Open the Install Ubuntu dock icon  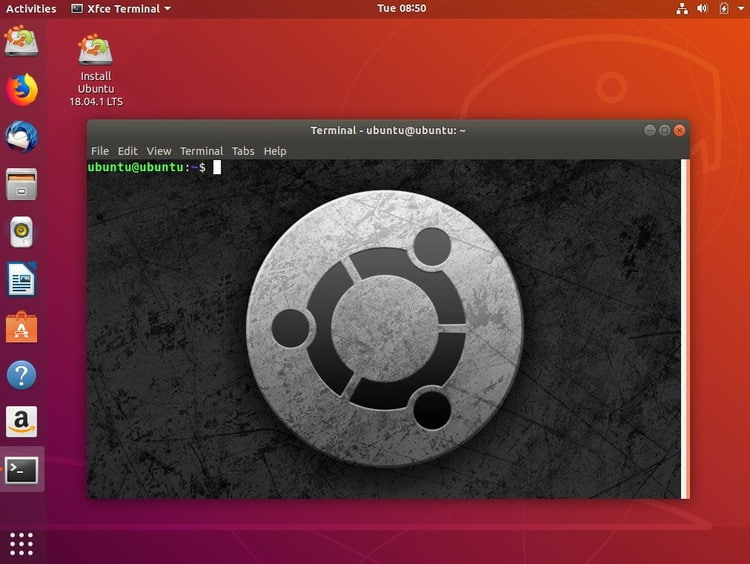tap(22, 41)
